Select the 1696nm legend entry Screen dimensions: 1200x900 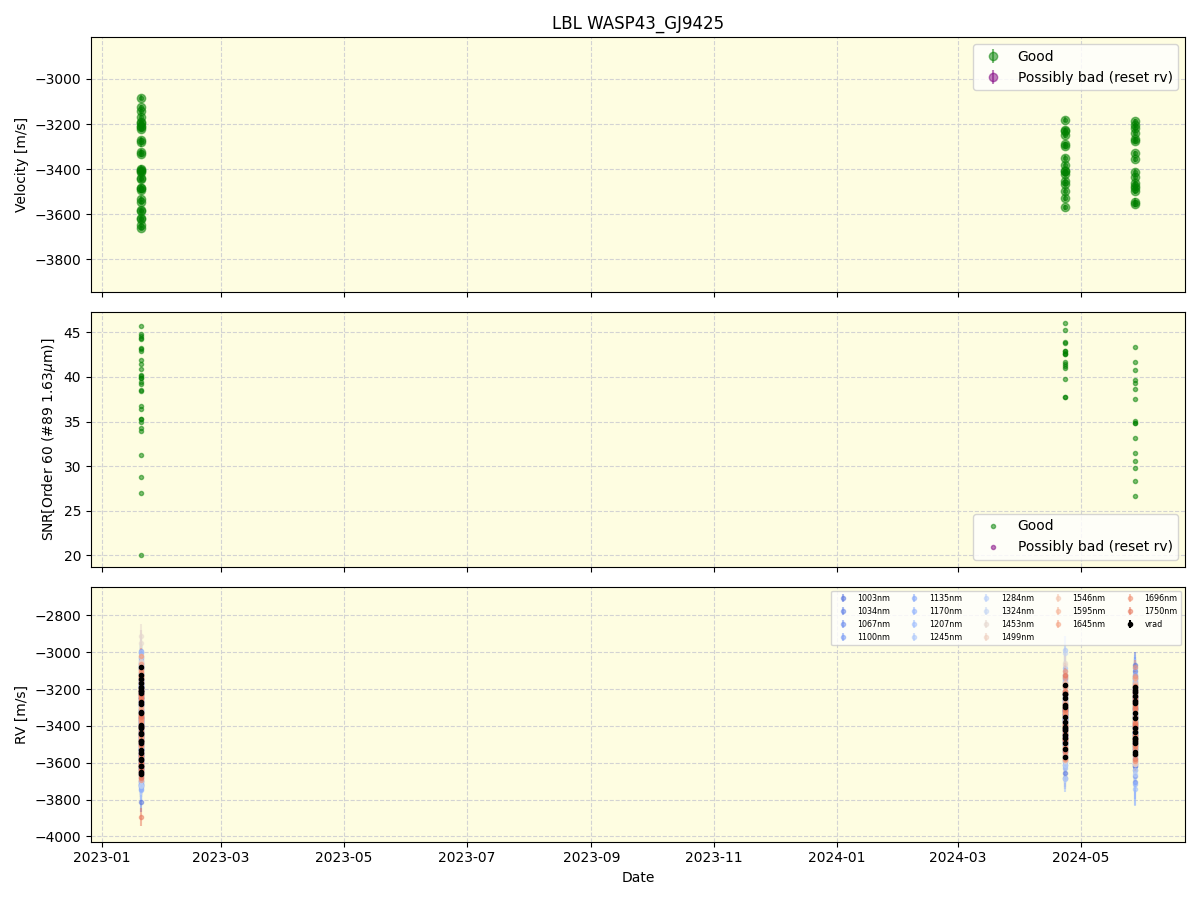coord(1160,598)
